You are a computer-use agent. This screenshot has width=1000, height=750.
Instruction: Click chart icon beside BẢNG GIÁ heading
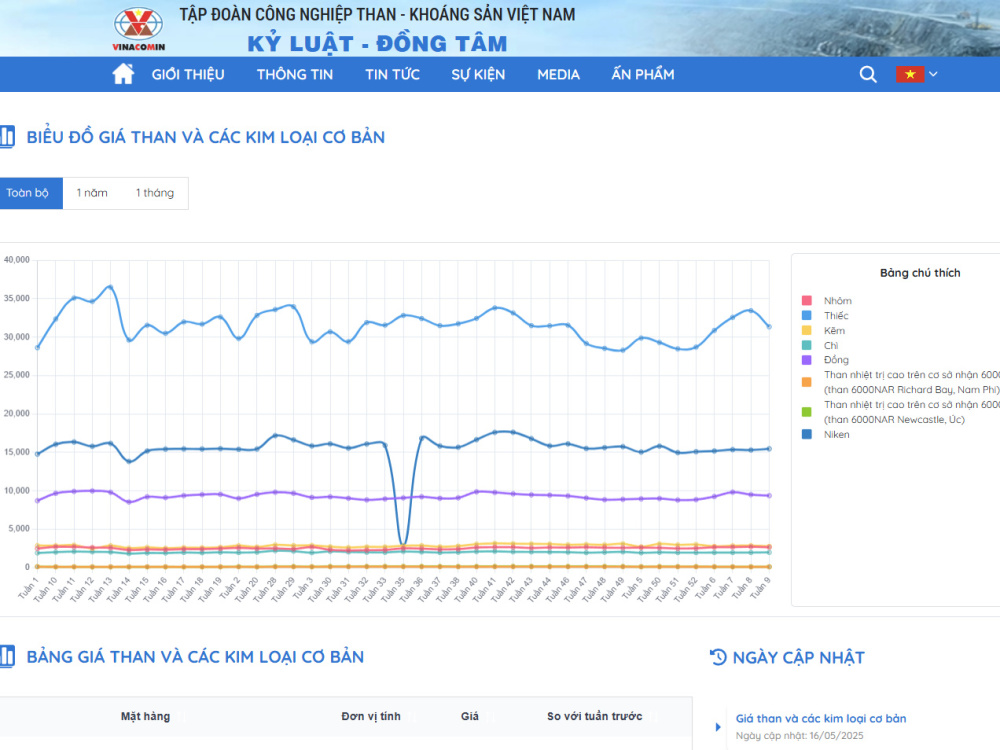point(7,656)
